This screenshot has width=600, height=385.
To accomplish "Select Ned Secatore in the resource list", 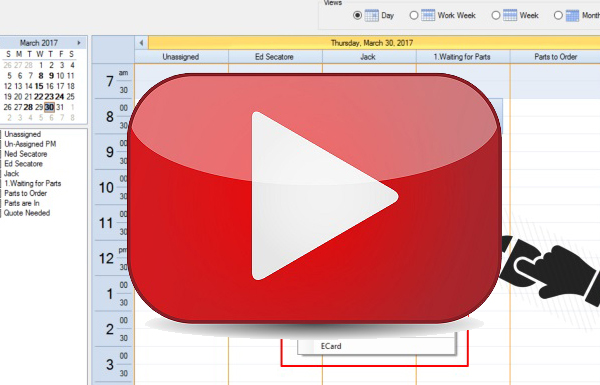I will [26, 154].
